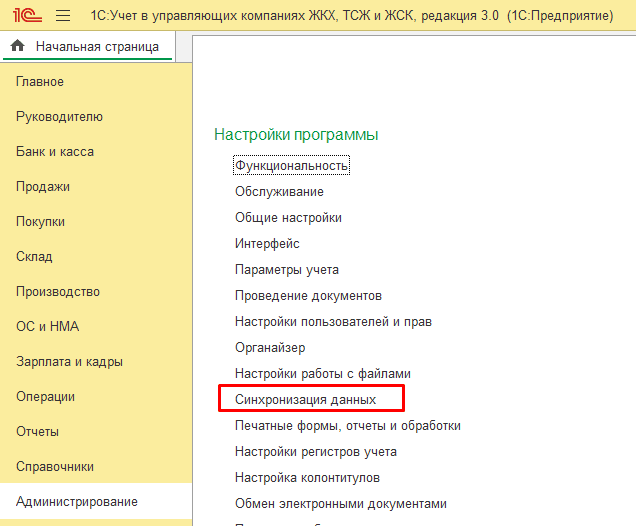Open the hamburger main menu
This screenshot has height=526, width=636.
click(x=63, y=16)
